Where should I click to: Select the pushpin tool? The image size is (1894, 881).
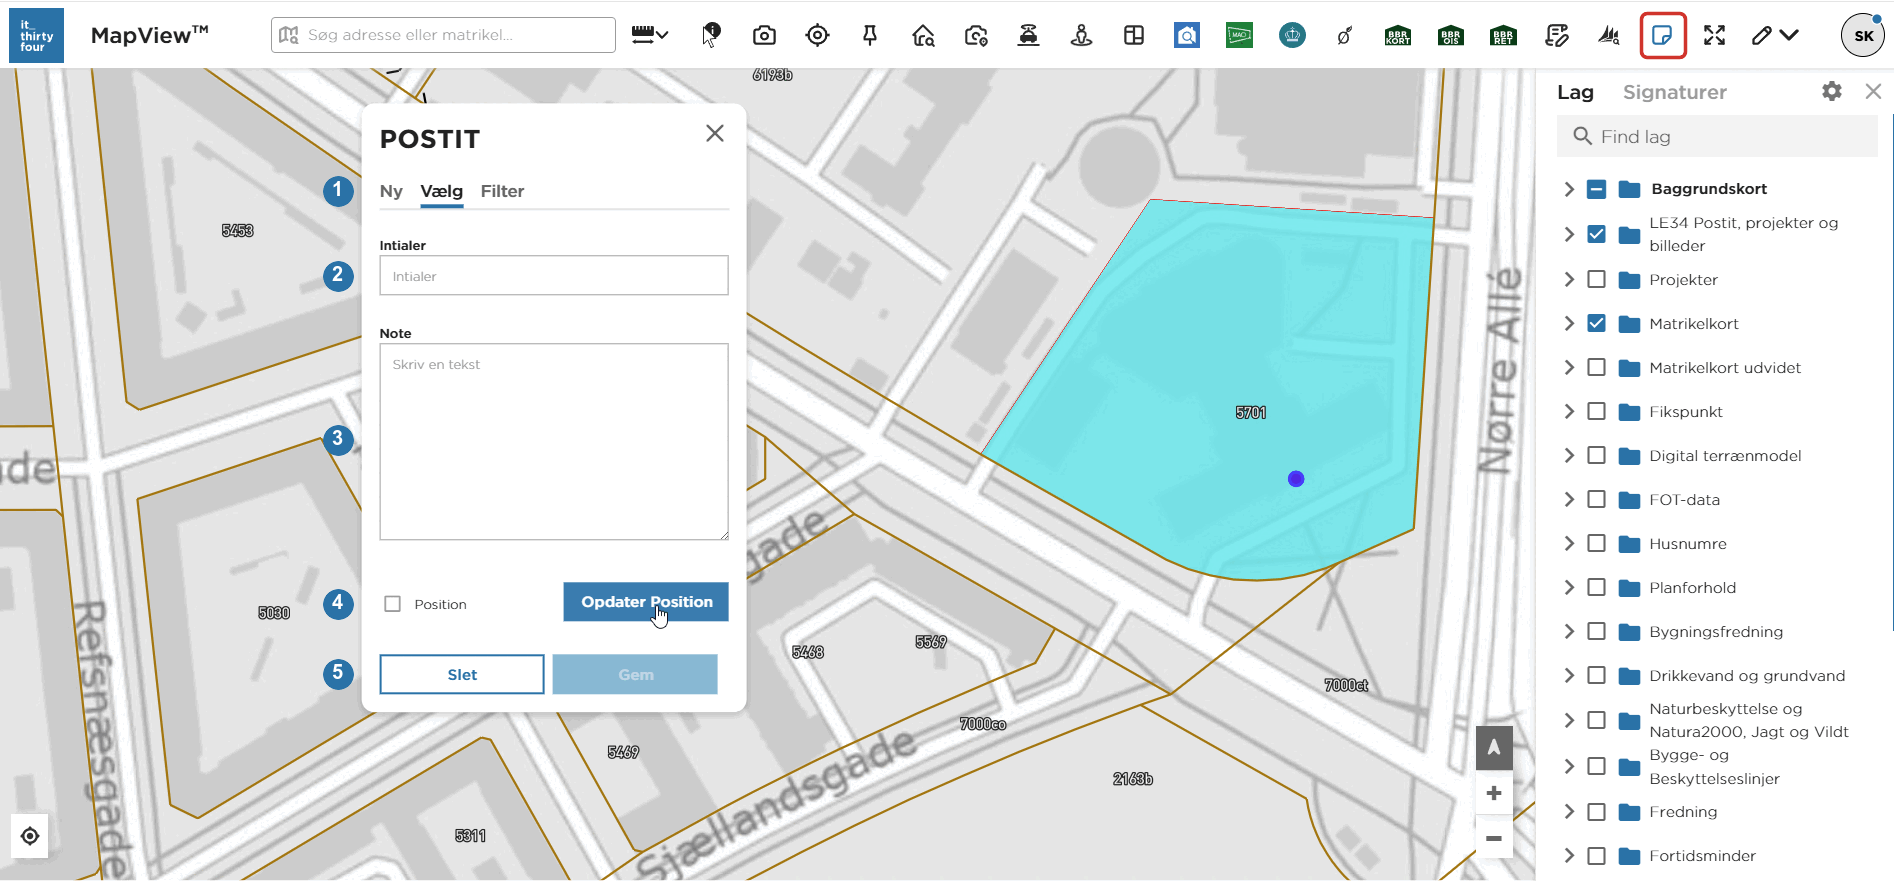pyautogui.click(x=870, y=35)
